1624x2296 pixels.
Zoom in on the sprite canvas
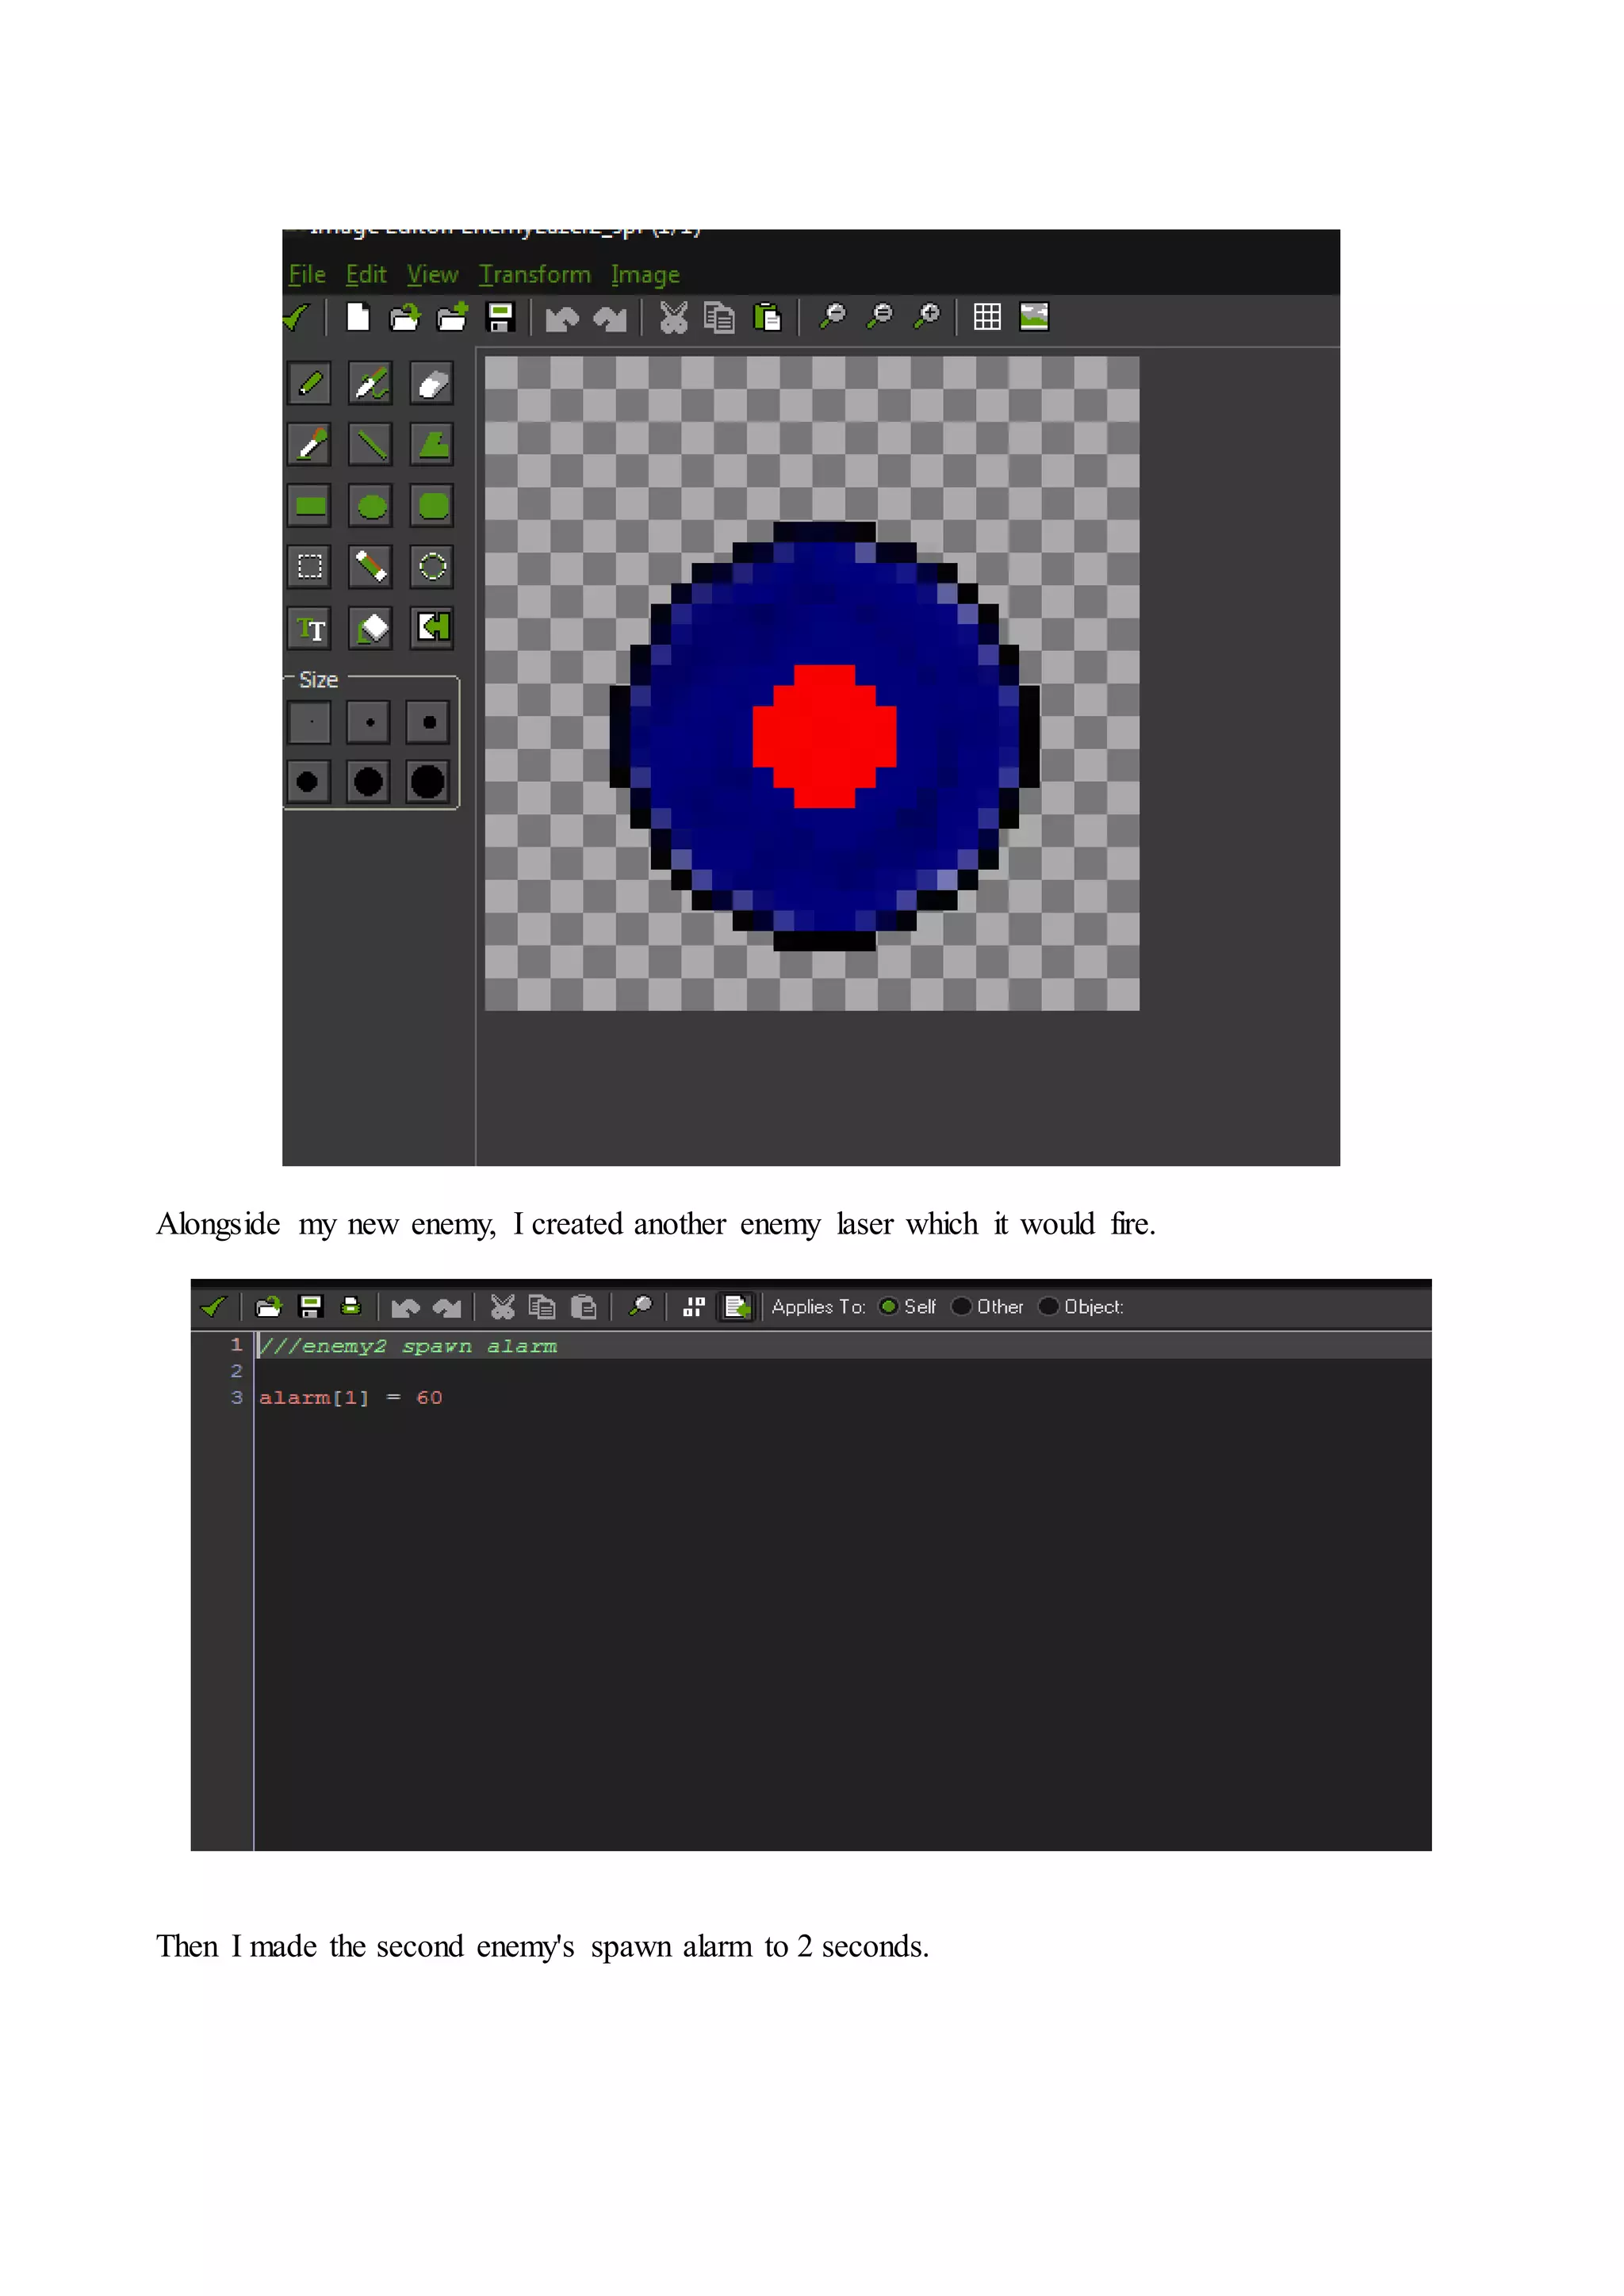tap(928, 316)
